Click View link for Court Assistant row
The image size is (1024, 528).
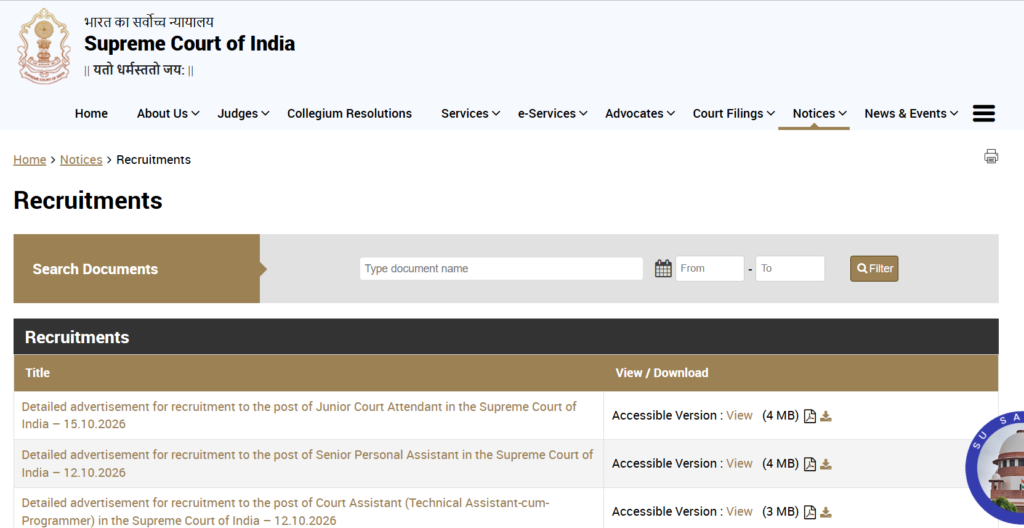point(739,511)
